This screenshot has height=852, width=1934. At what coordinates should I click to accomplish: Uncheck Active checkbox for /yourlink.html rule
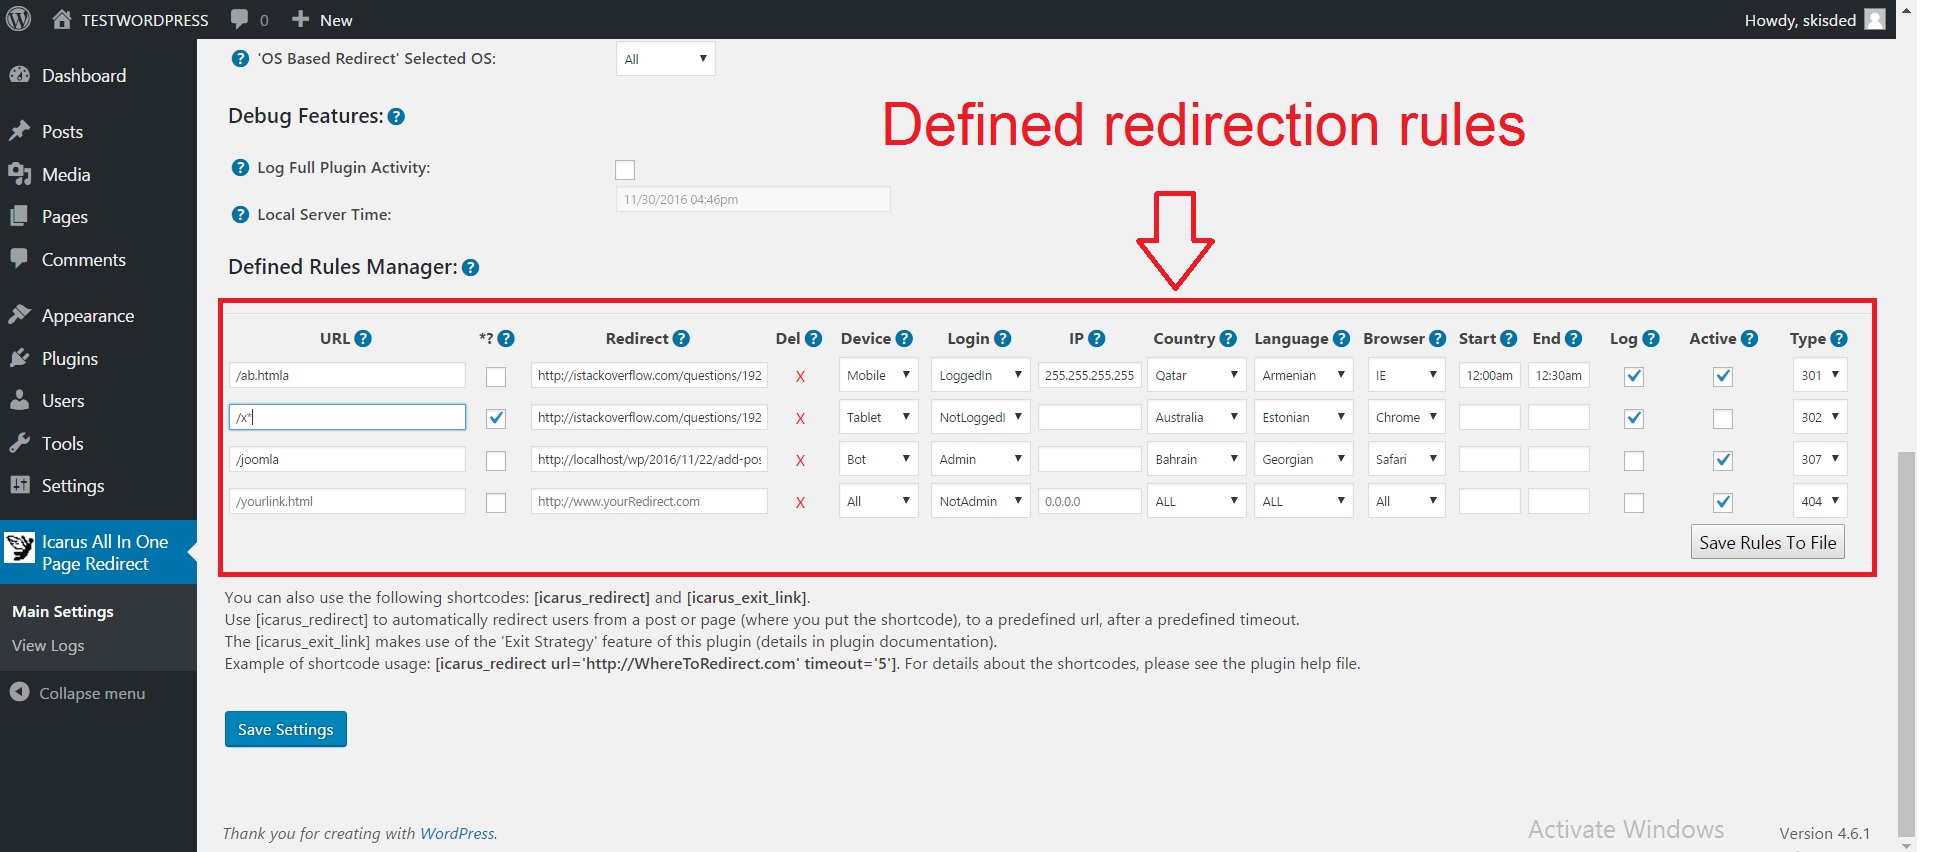1722,503
